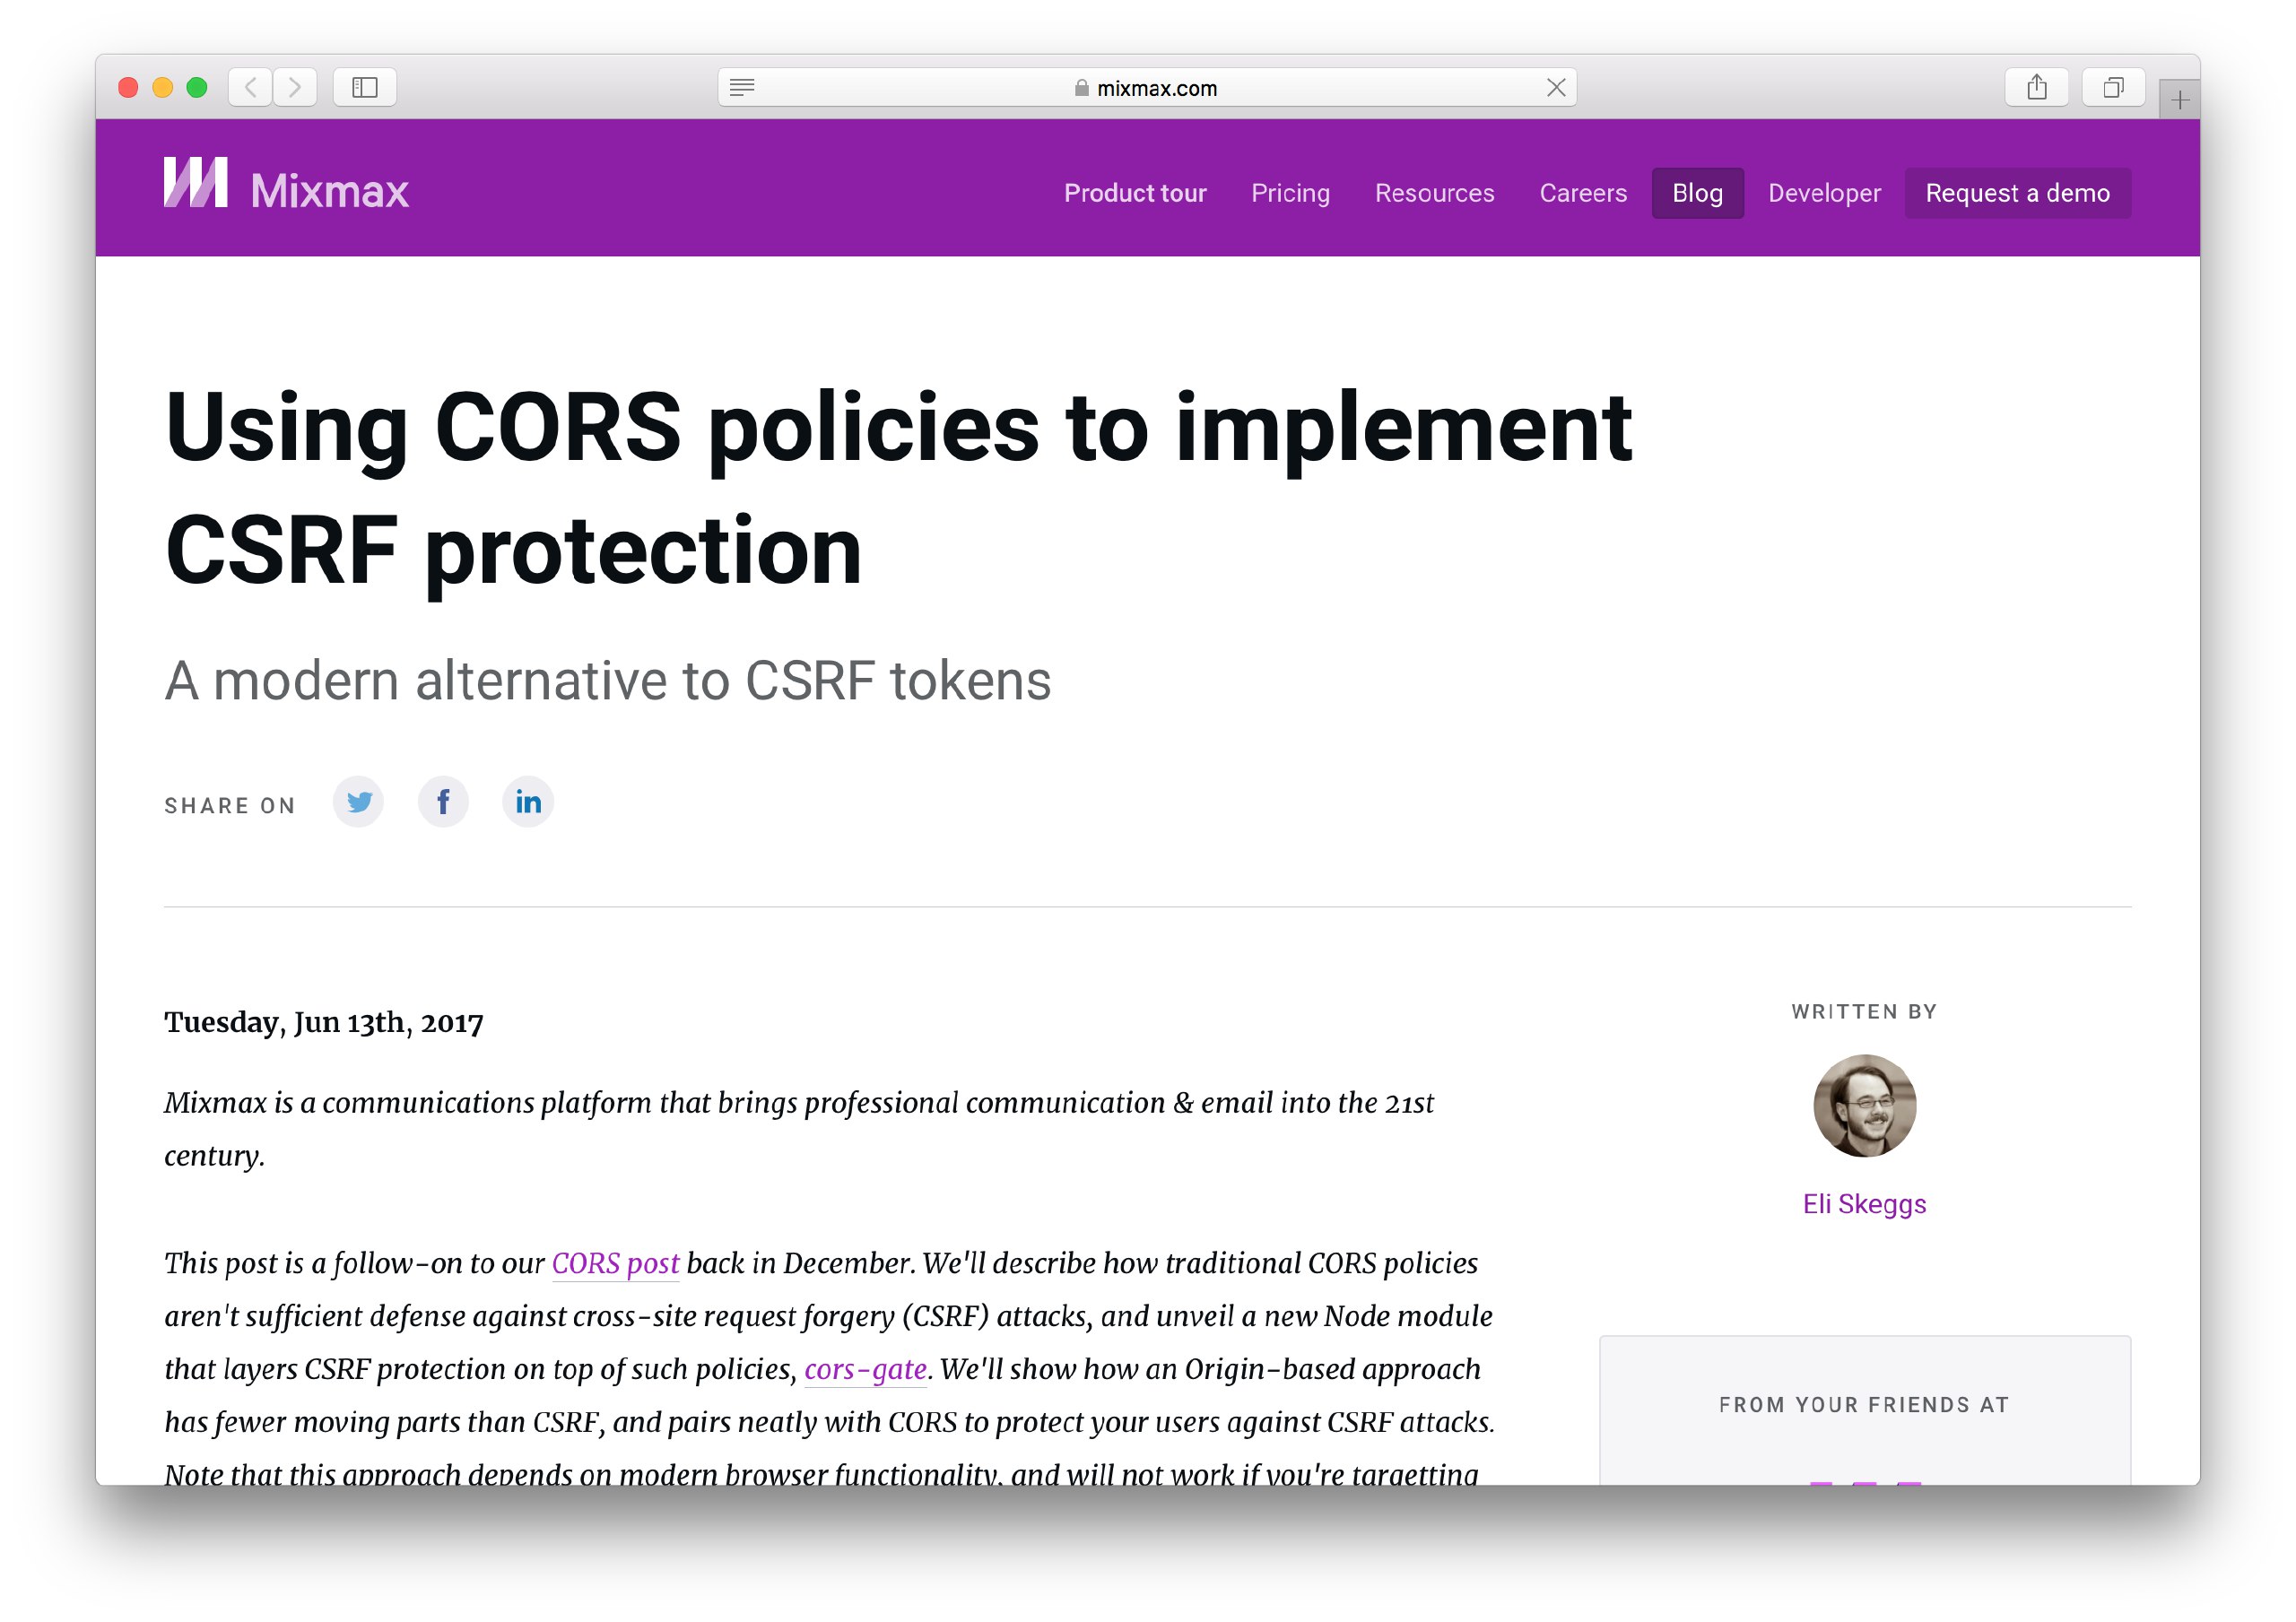Screen dimensions: 2296x1622
Task: Open a new tab with plus button
Action: [2180, 100]
